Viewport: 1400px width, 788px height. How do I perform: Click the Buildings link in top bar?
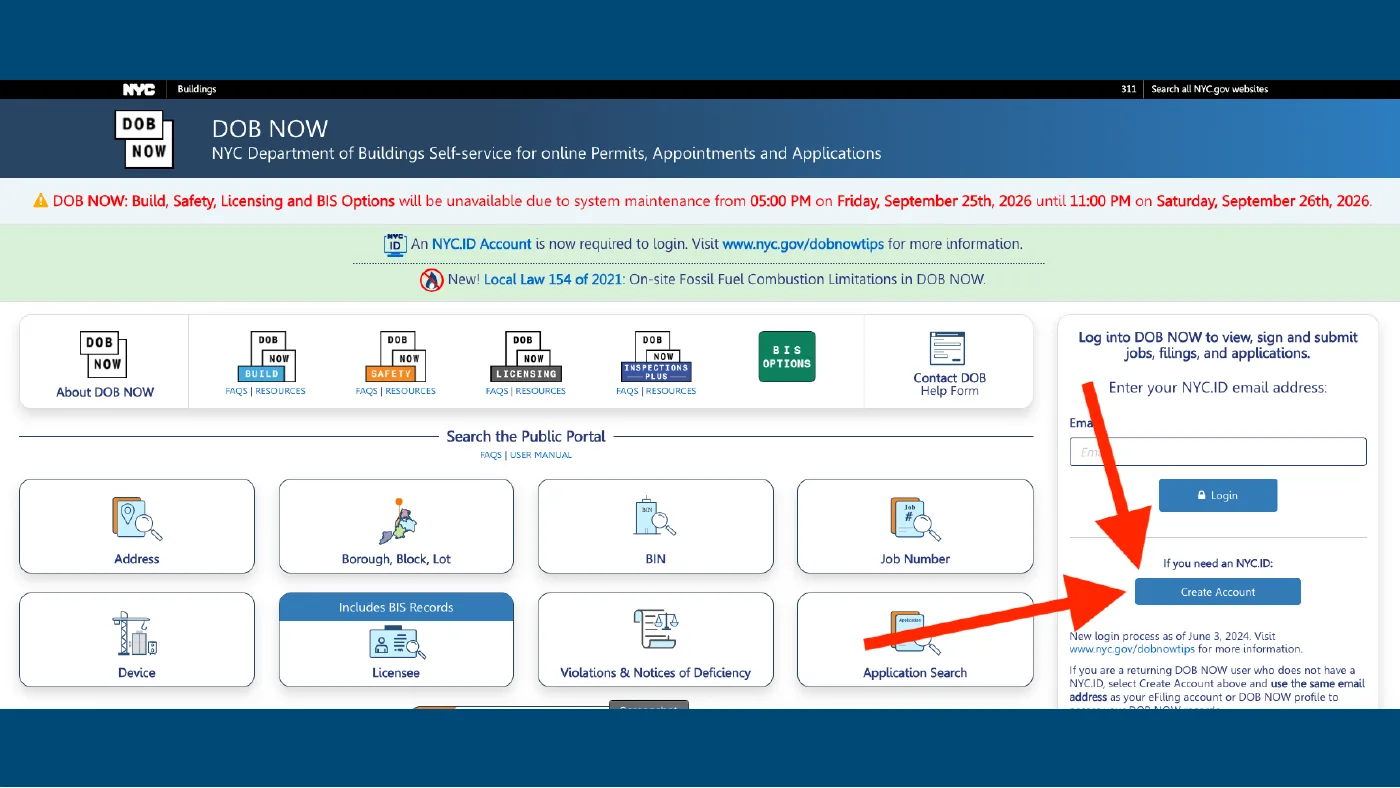[x=197, y=89]
